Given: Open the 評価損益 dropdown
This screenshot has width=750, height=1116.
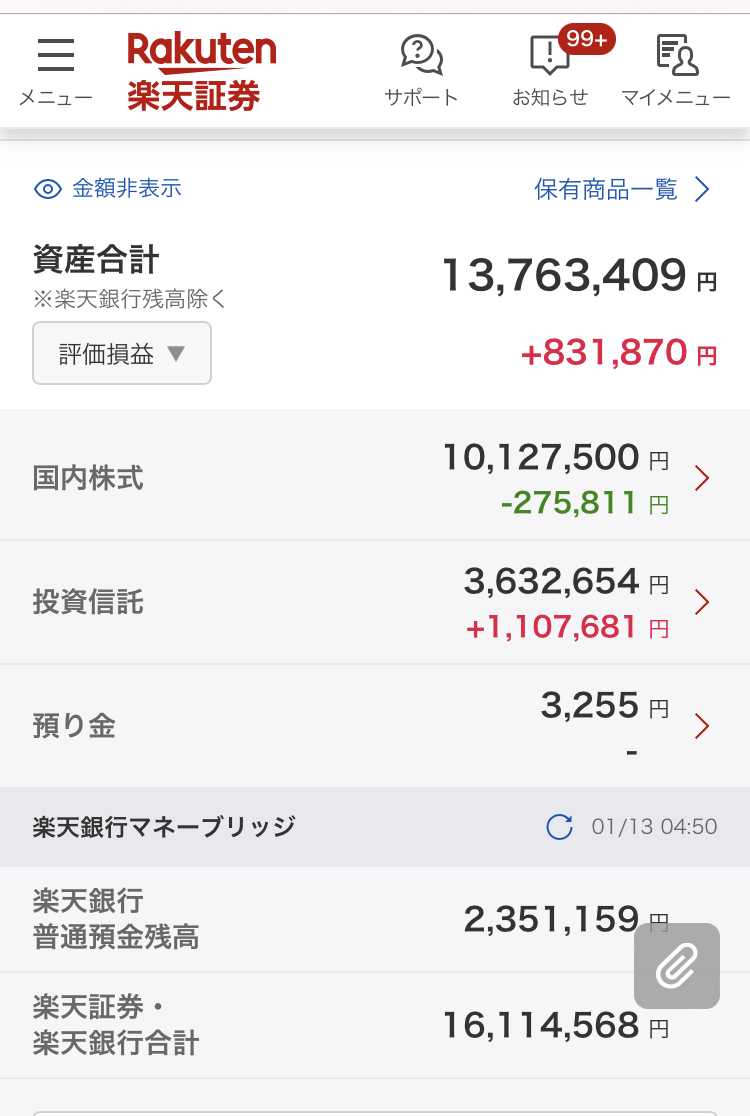Looking at the screenshot, I should coord(122,353).
